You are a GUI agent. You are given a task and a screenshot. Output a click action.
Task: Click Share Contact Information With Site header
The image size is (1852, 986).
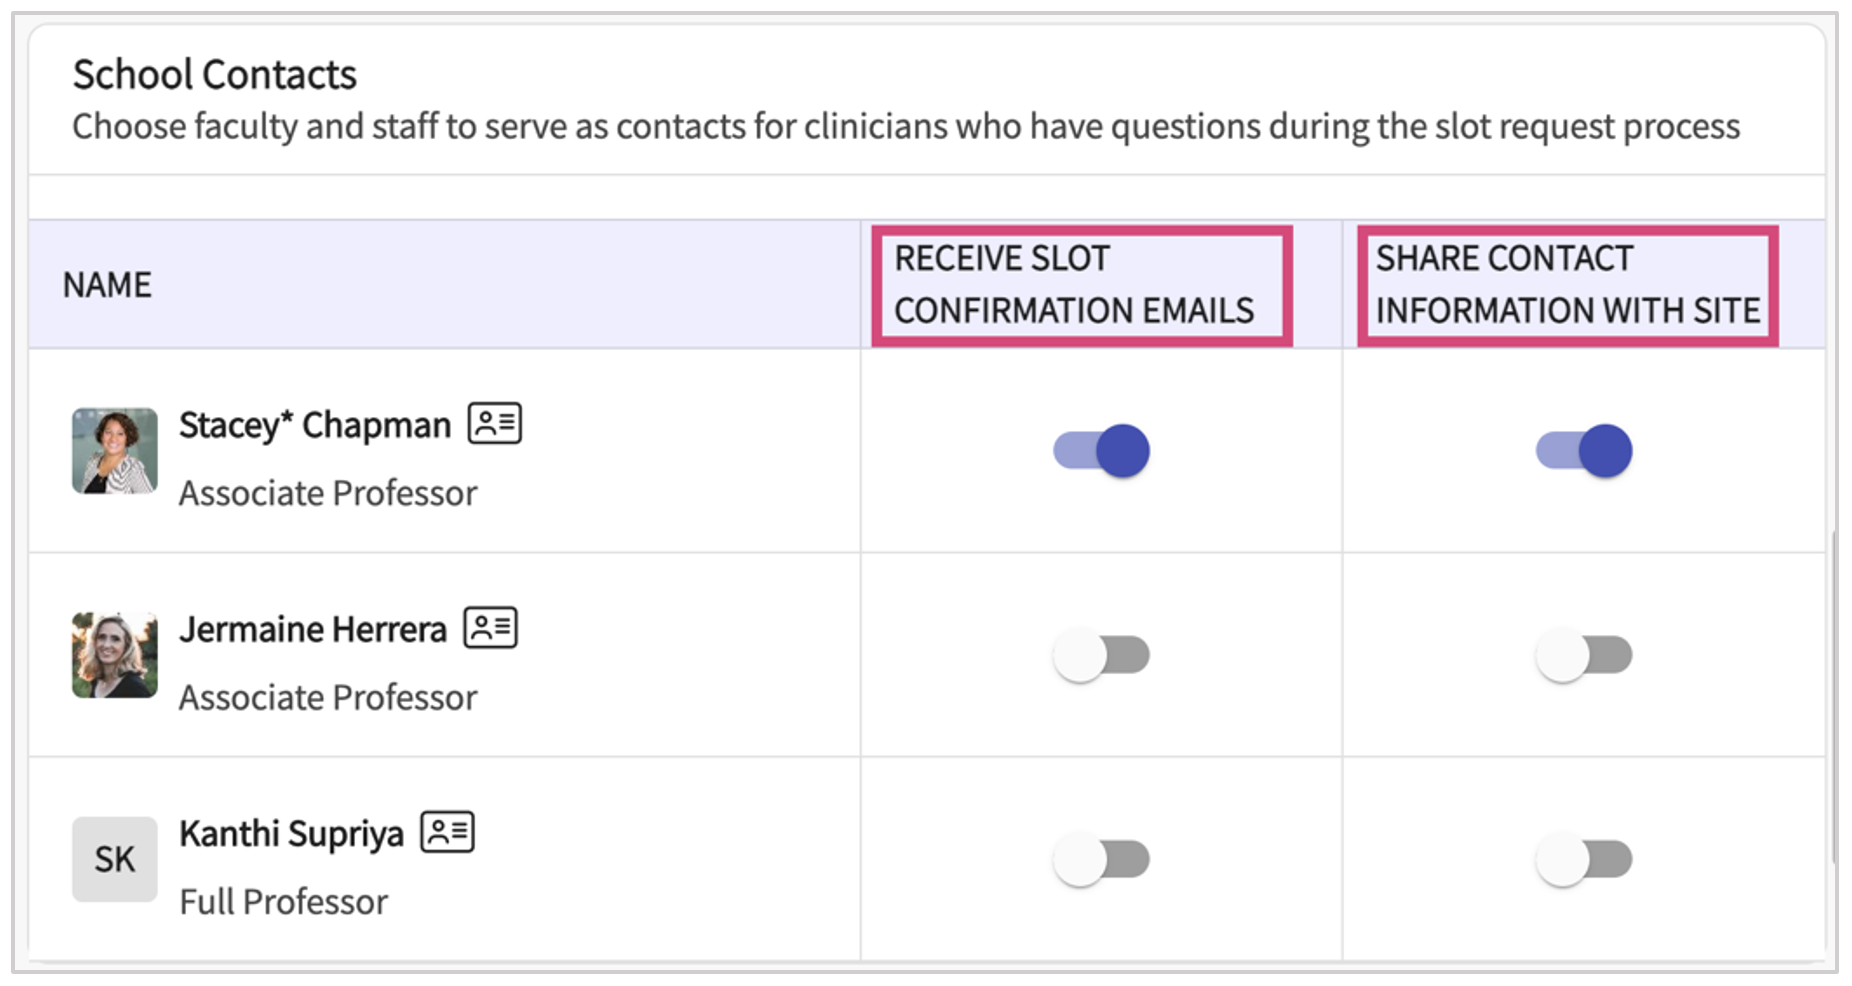click(1567, 285)
